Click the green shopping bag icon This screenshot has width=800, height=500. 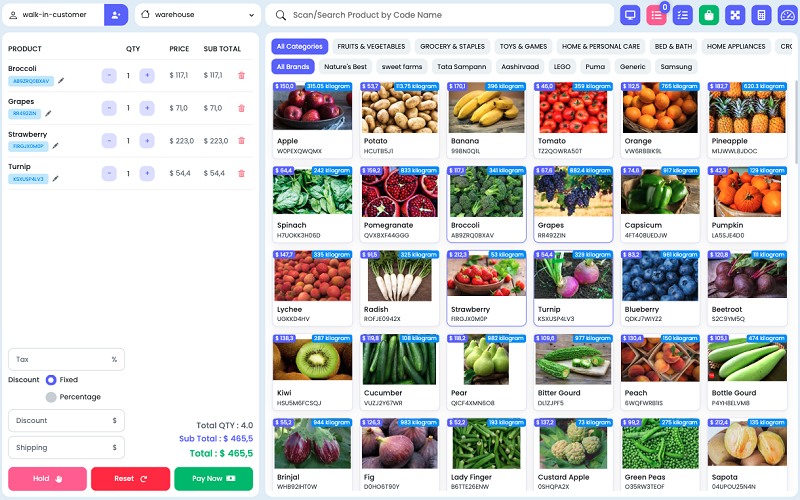pyautogui.click(x=709, y=15)
